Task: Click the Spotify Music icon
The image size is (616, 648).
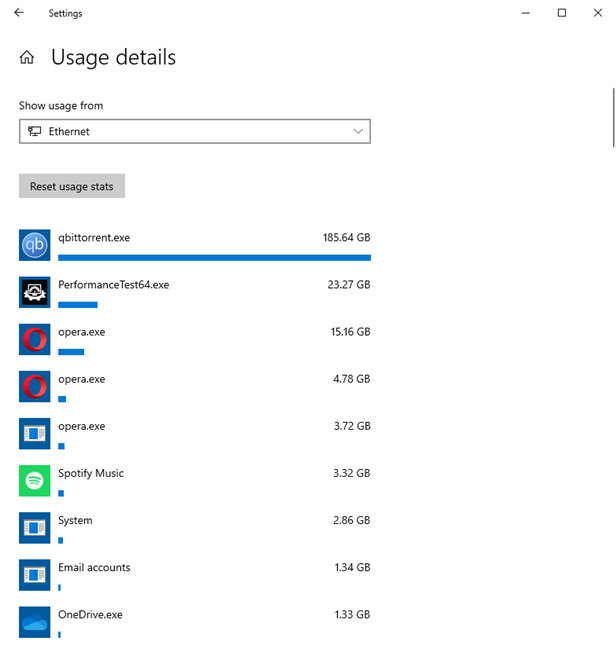Action: click(35, 481)
